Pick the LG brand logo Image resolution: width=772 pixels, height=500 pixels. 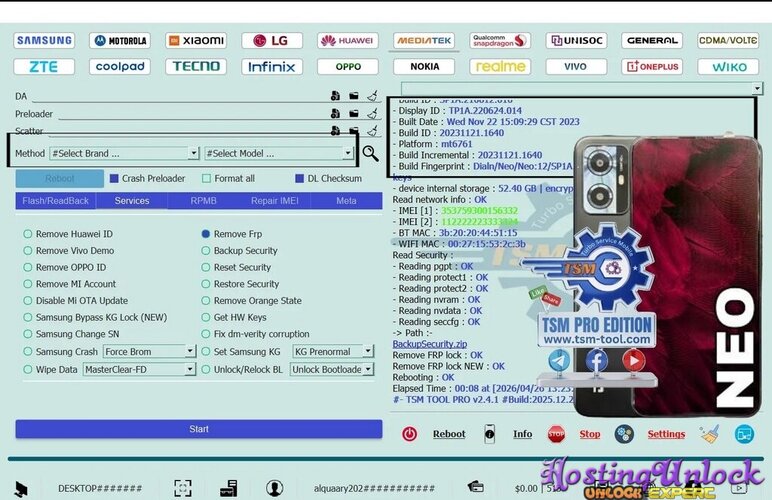(x=272, y=40)
